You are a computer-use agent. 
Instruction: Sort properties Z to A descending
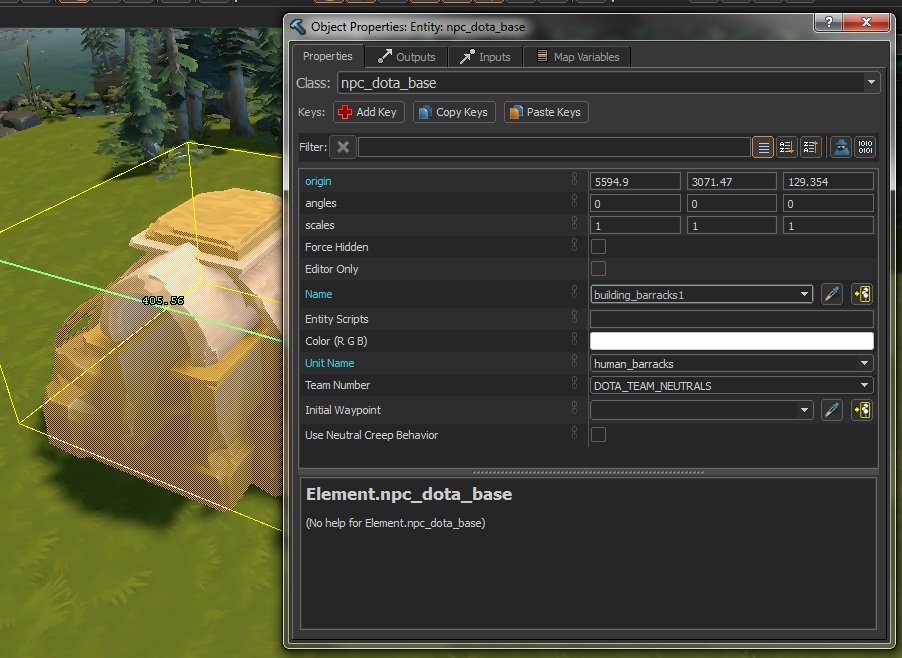(810, 147)
